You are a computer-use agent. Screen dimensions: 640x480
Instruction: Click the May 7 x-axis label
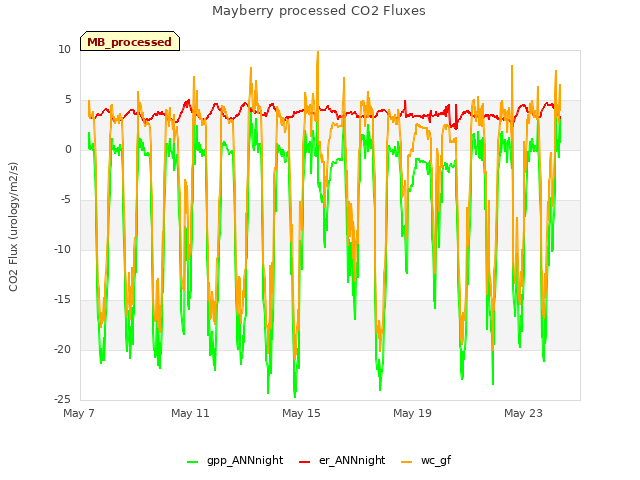(78, 413)
